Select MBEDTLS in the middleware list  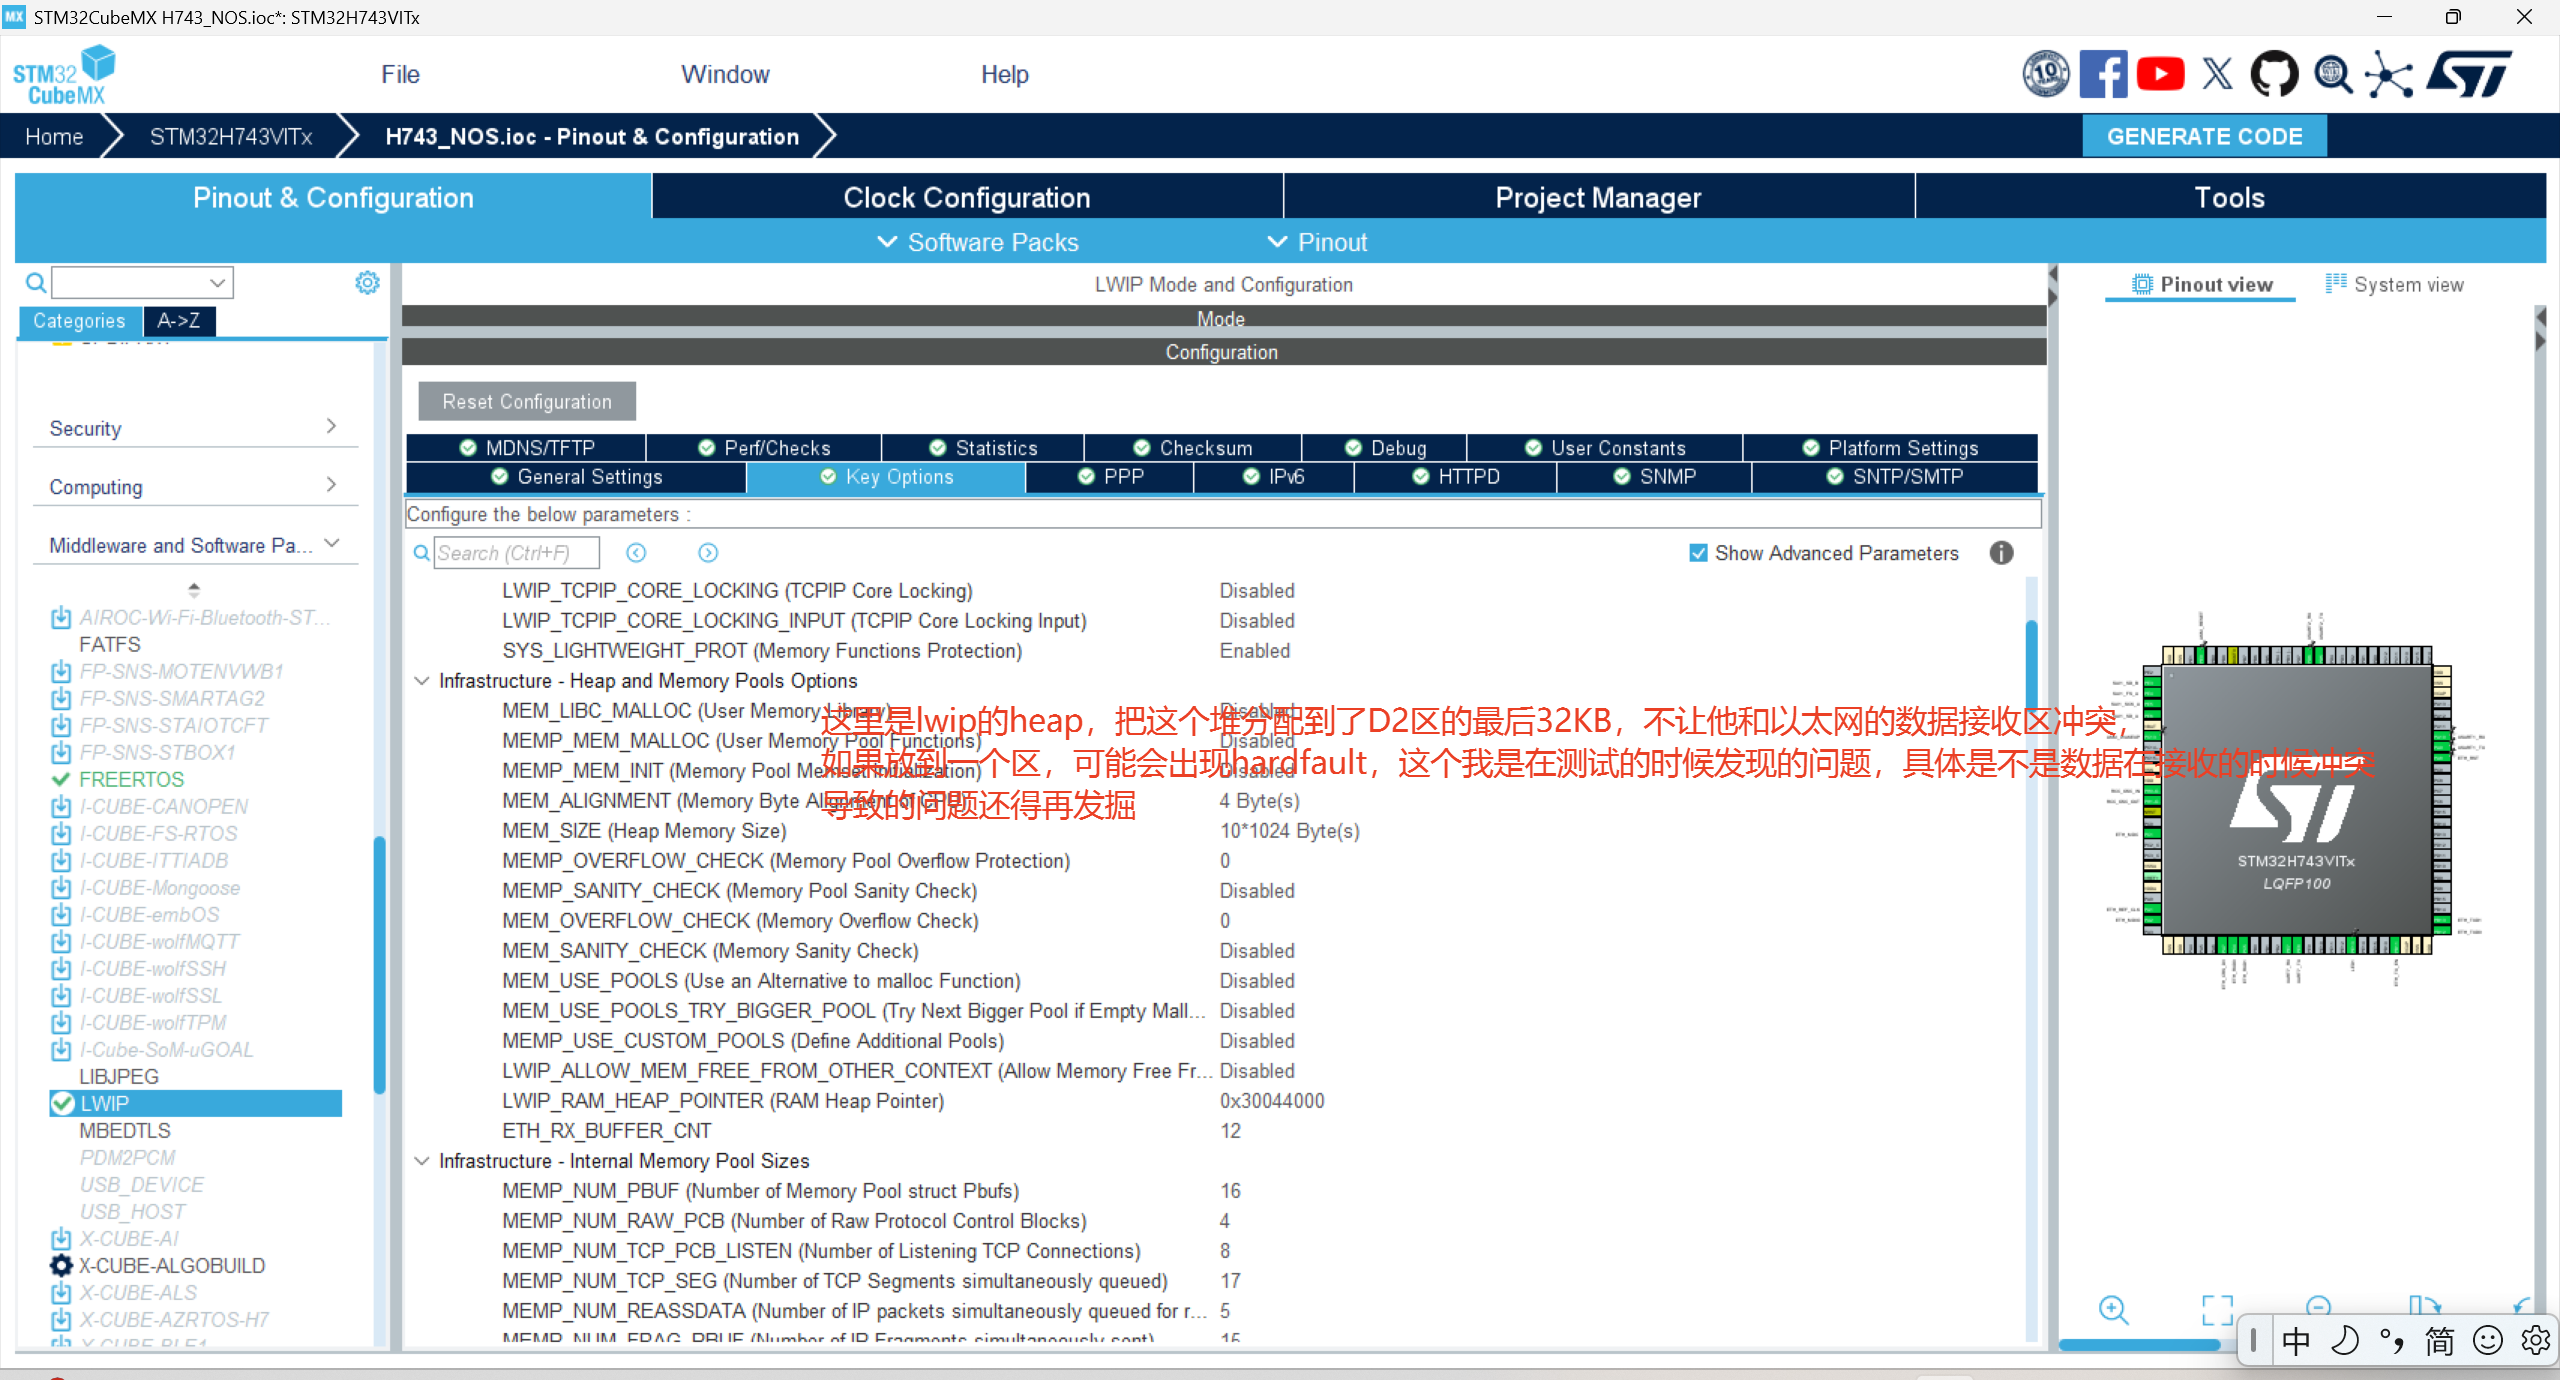pyautogui.click(x=125, y=1130)
